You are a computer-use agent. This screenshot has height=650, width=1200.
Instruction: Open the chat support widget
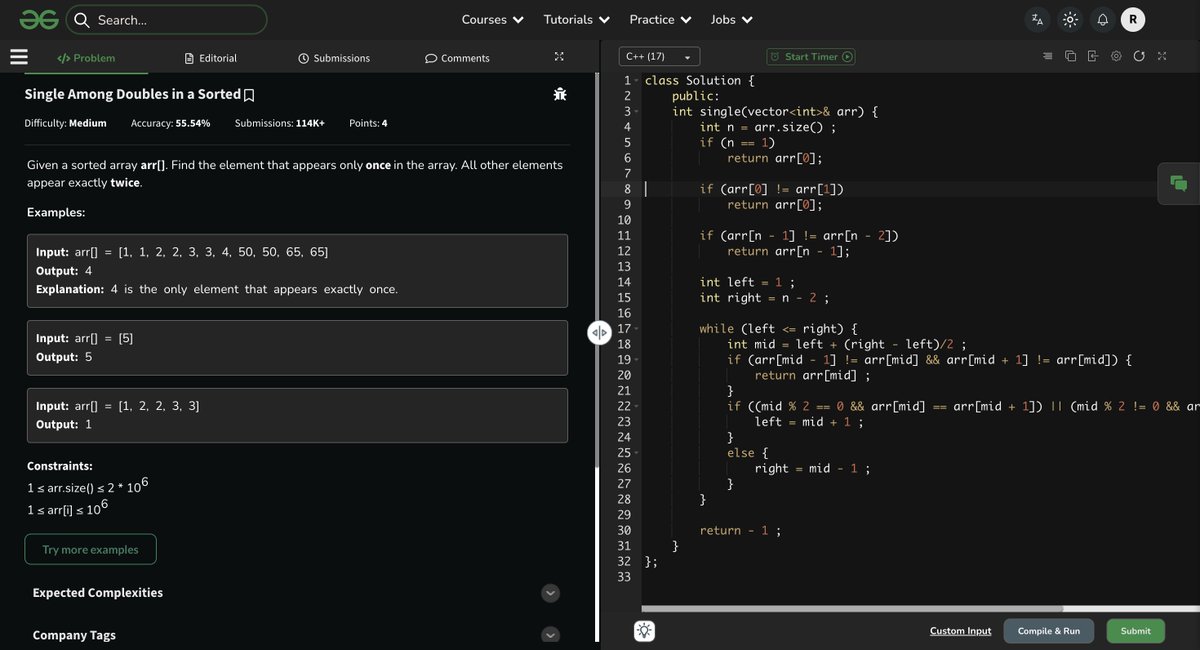1178,183
